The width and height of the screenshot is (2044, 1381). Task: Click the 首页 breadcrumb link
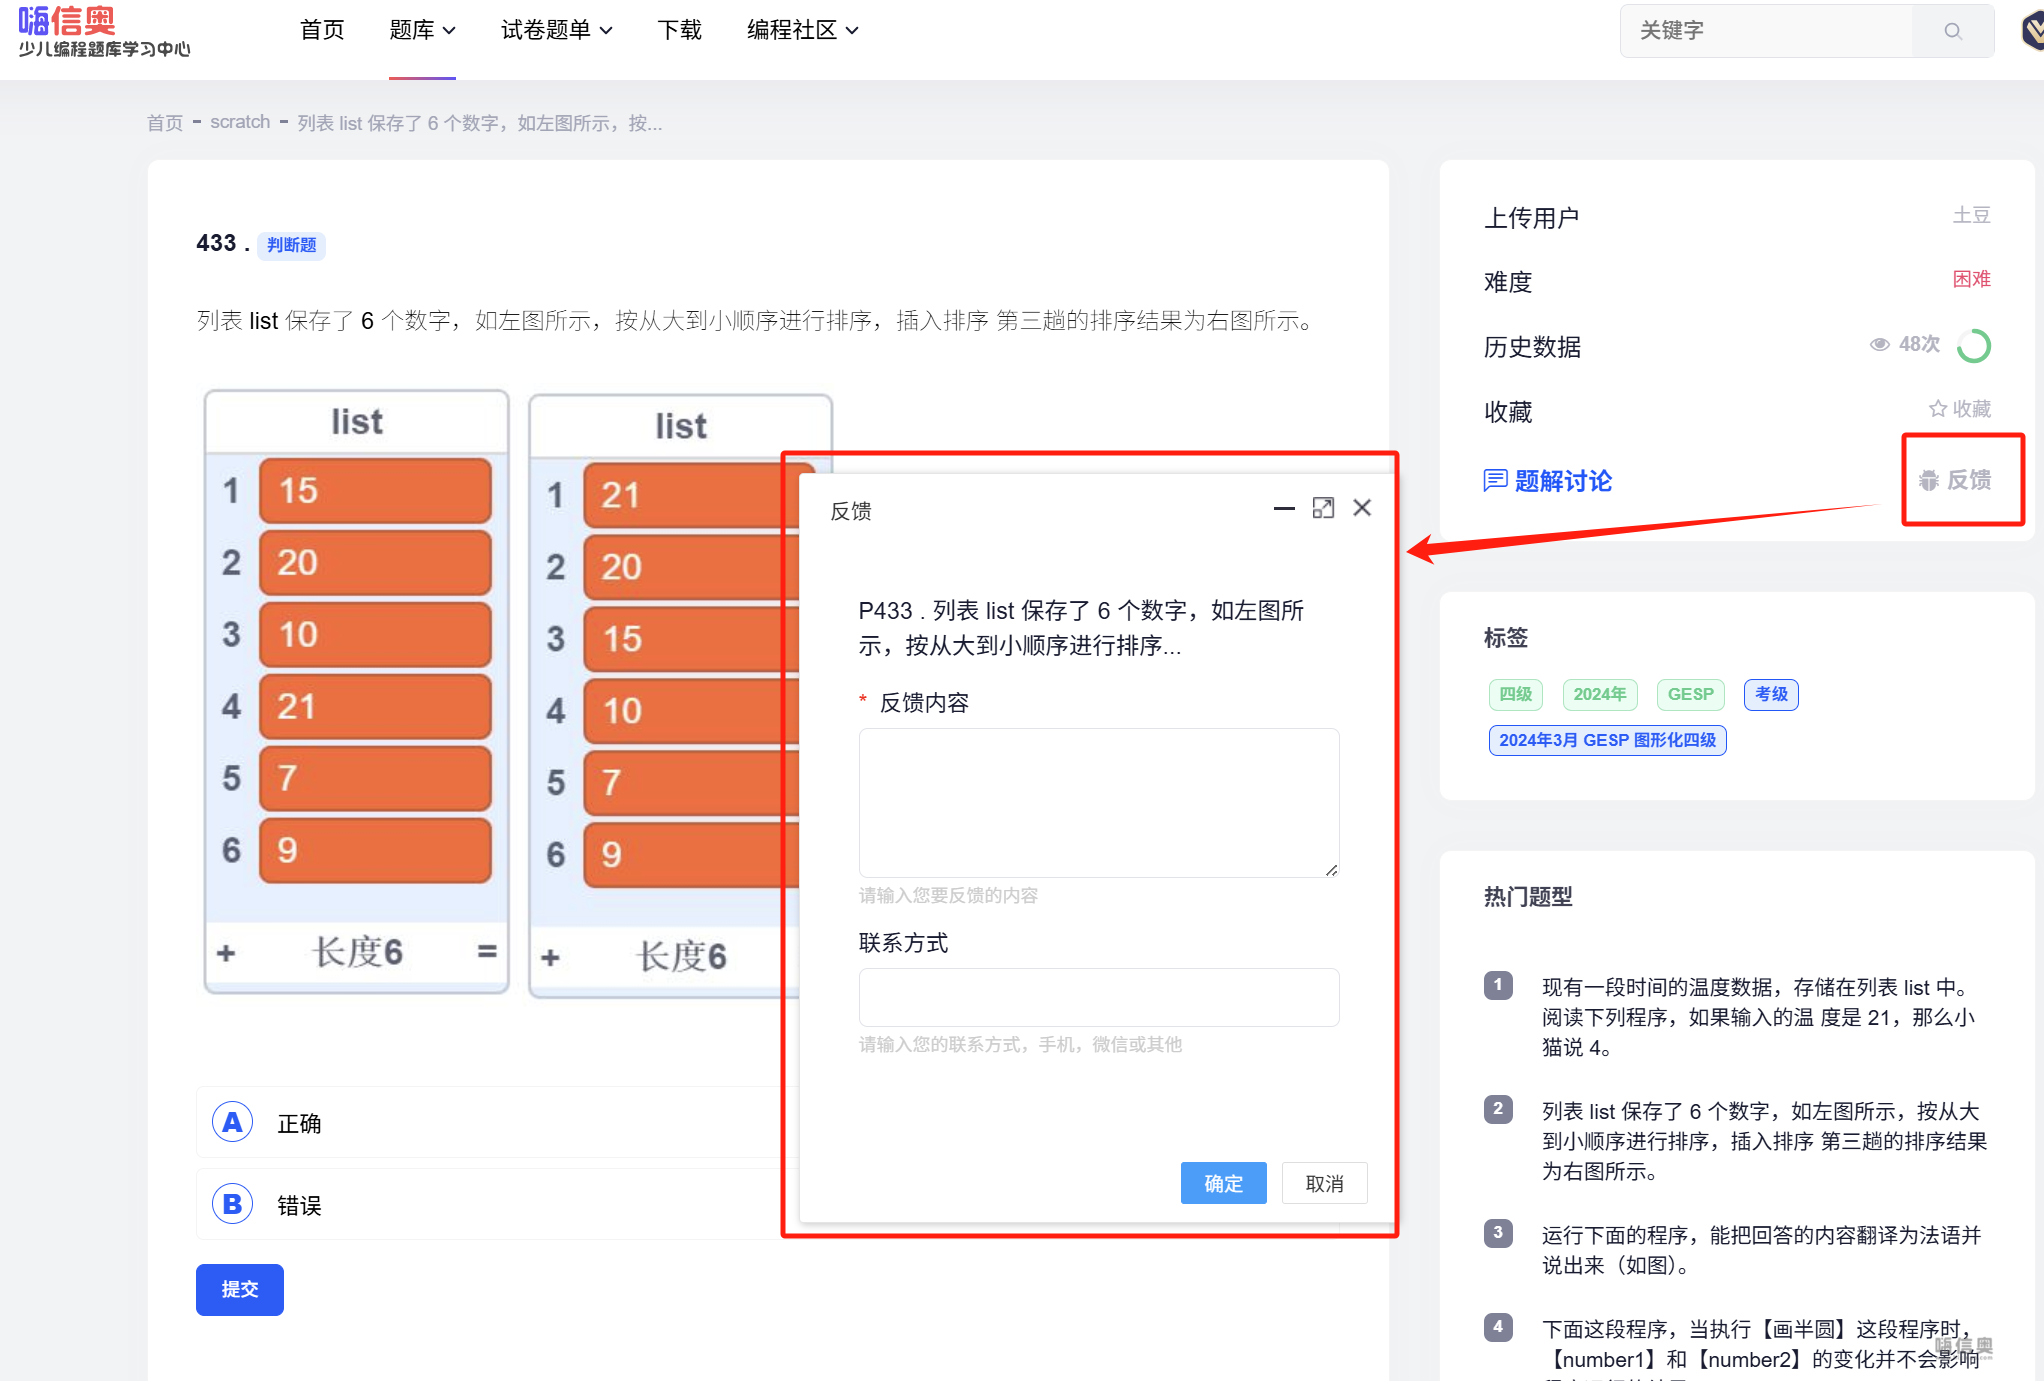(x=165, y=123)
